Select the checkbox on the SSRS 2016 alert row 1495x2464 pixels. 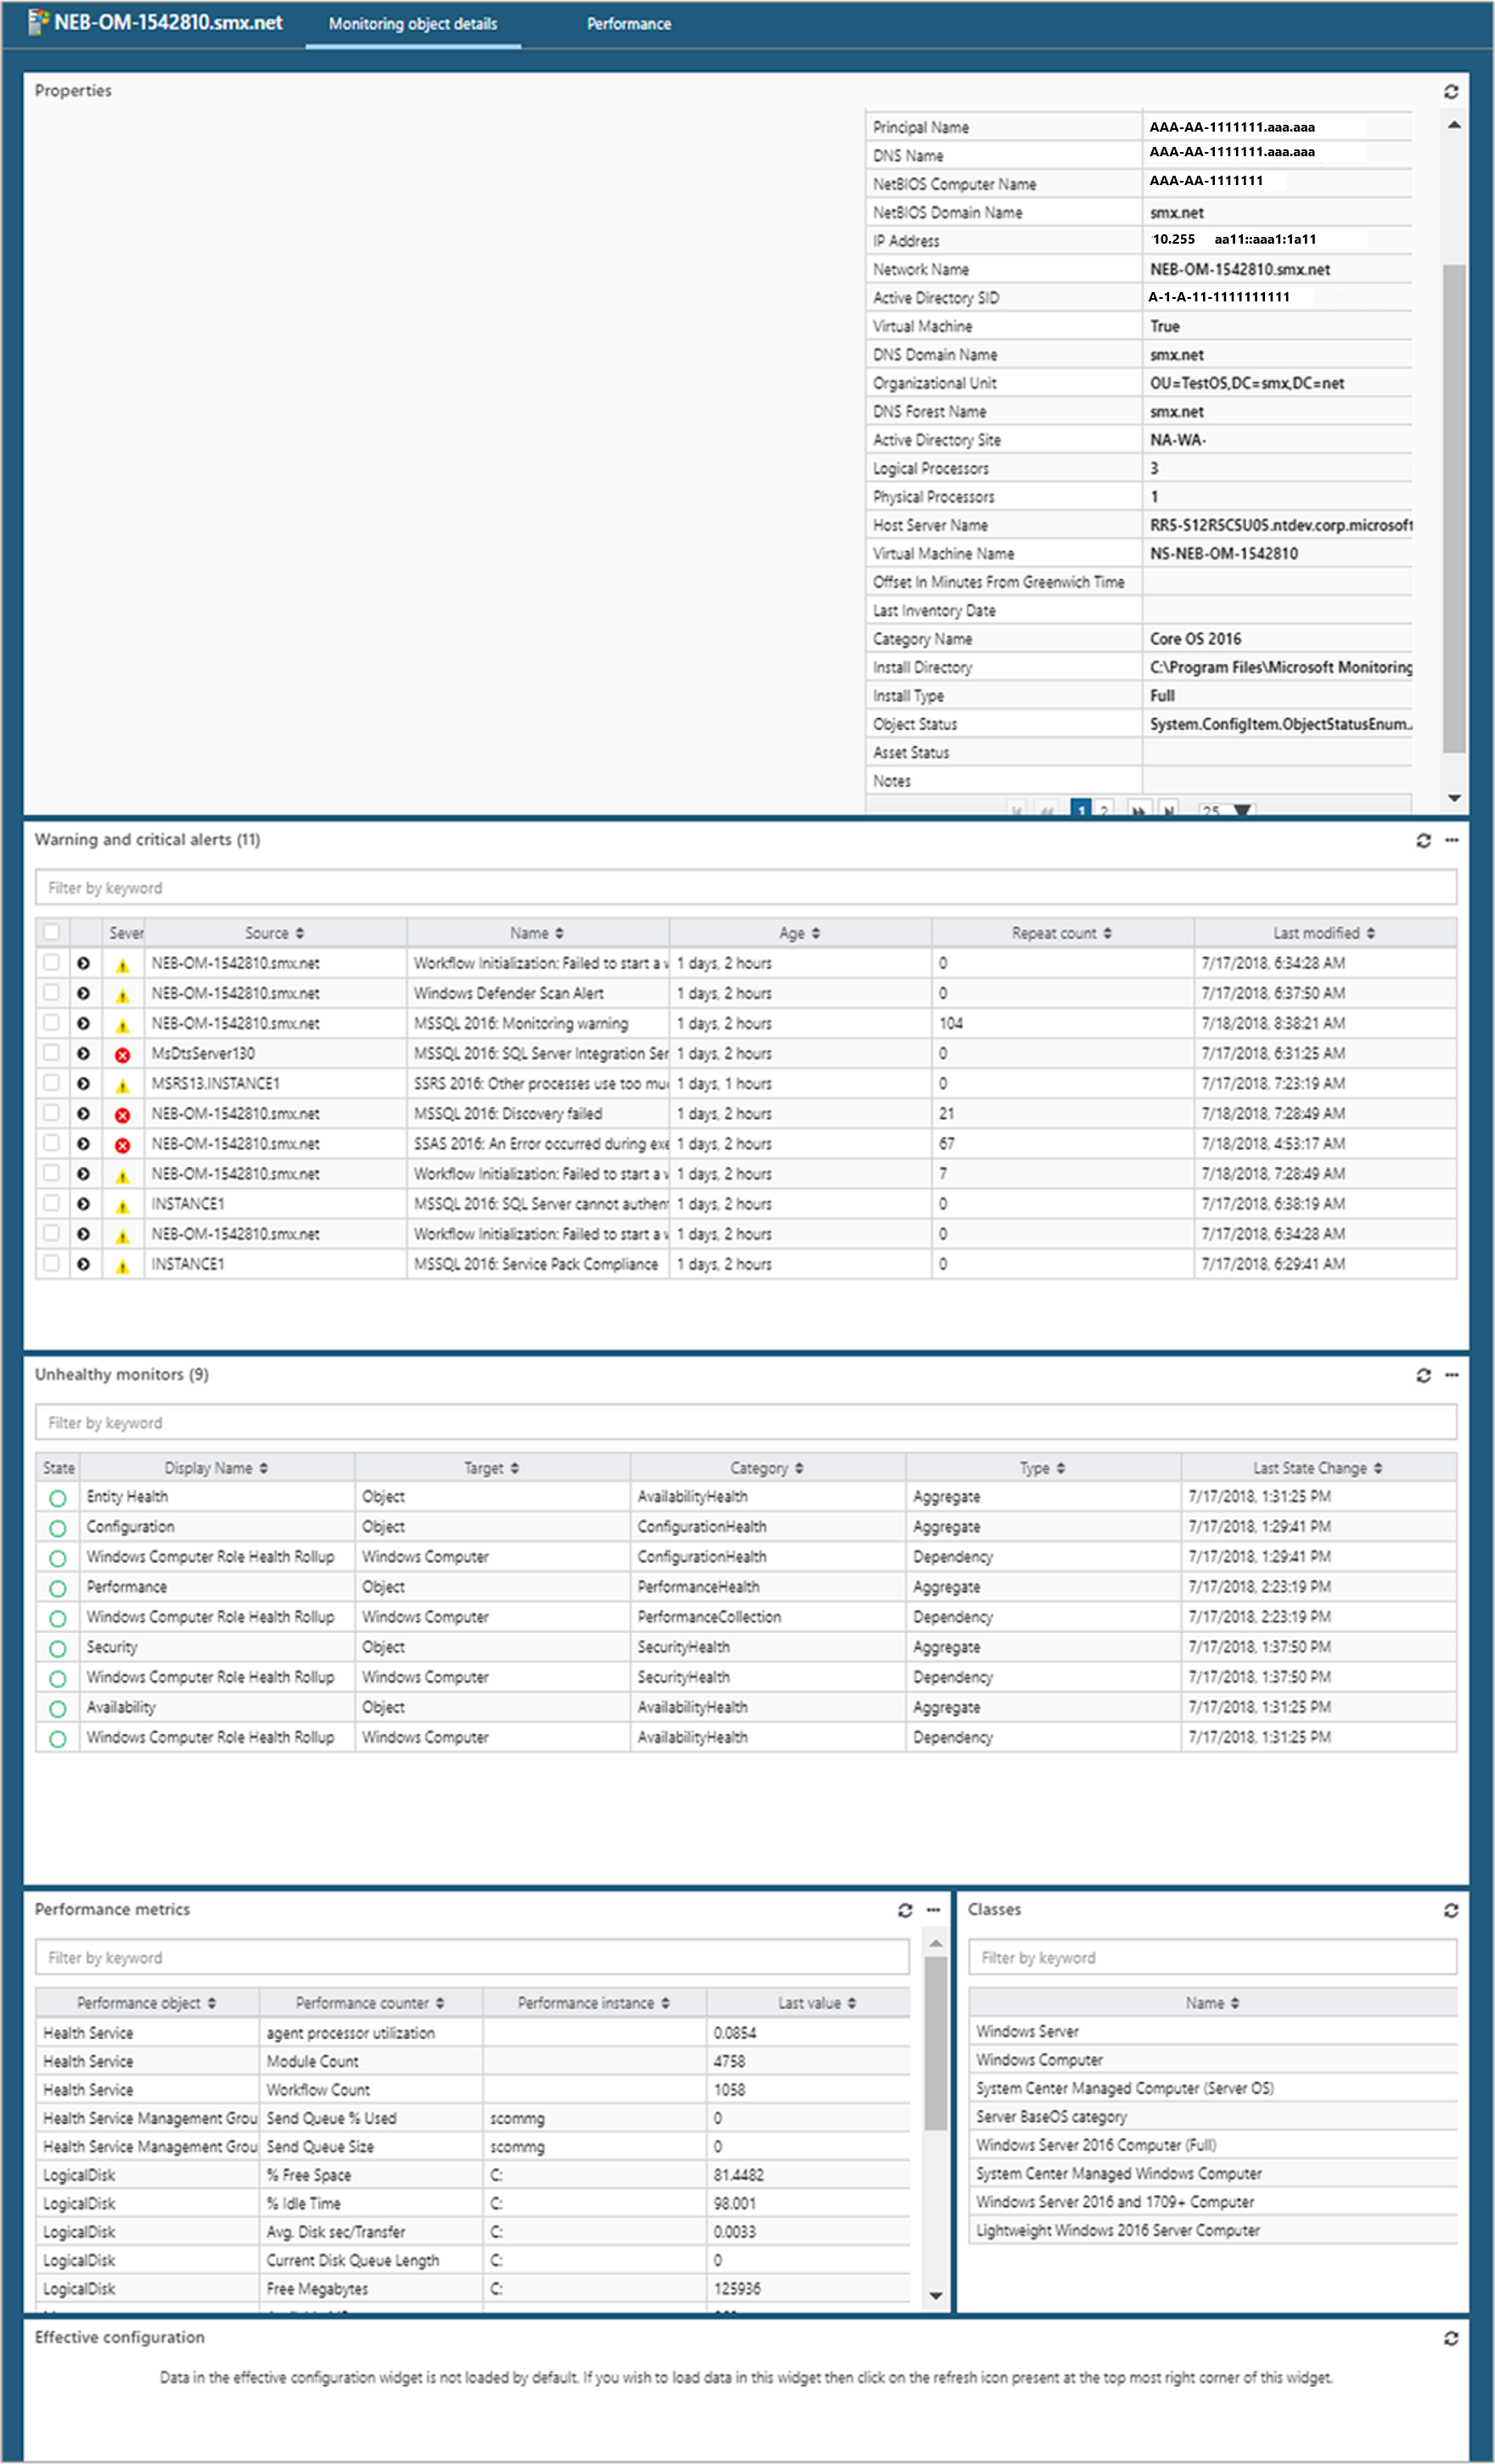(x=54, y=1083)
